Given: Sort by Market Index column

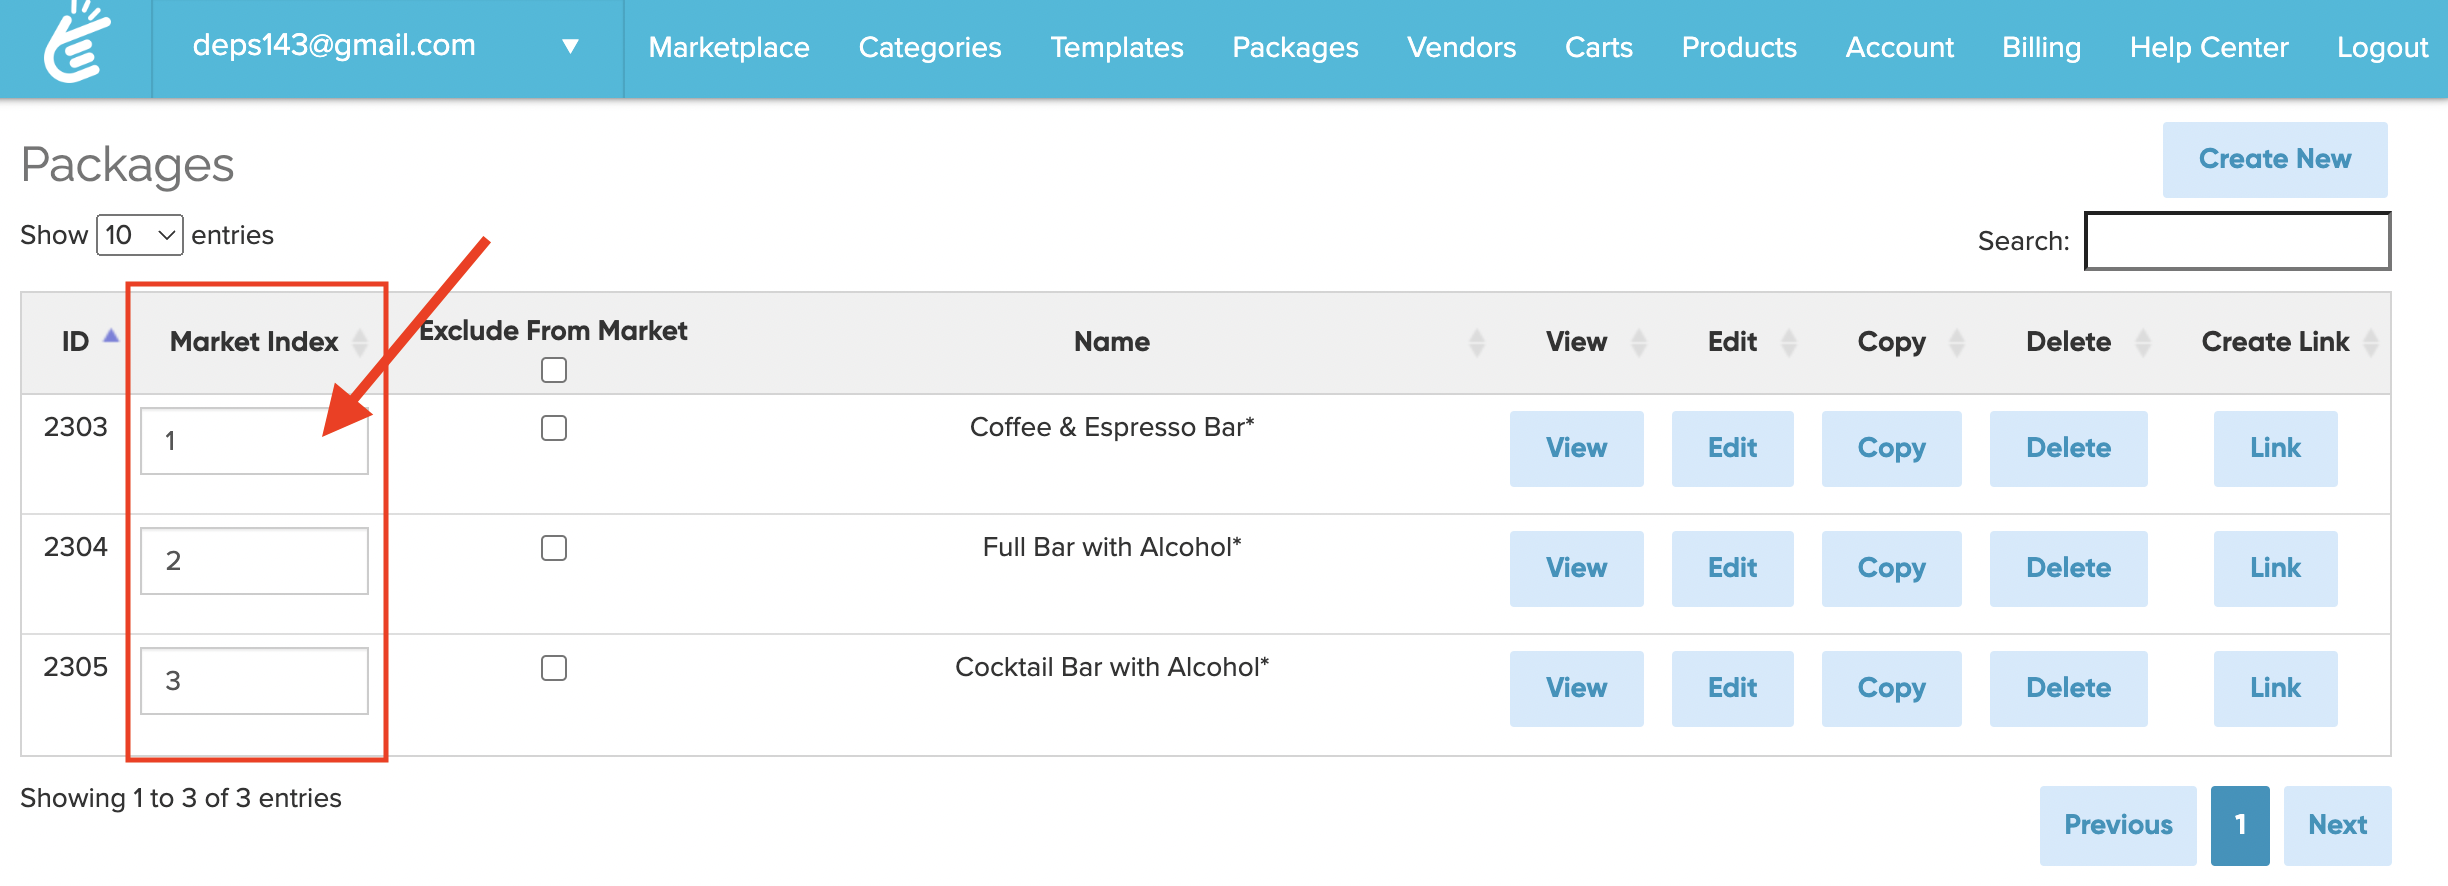Looking at the screenshot, I should tap(360, 342).
